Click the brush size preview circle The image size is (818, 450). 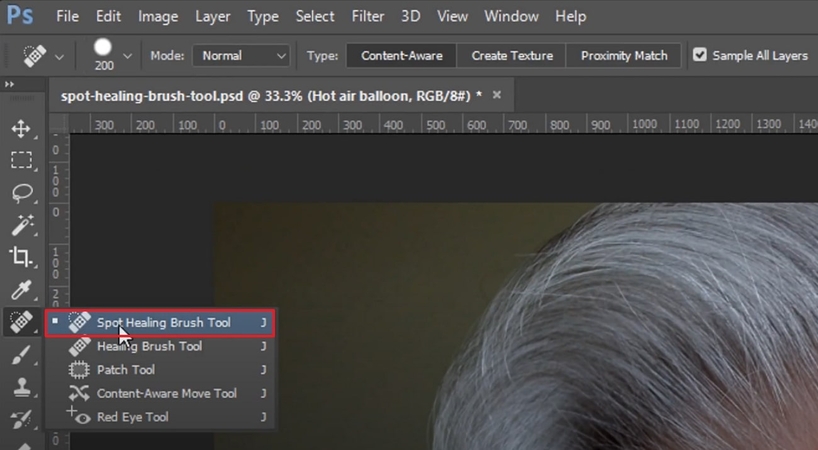click(103, 48)
